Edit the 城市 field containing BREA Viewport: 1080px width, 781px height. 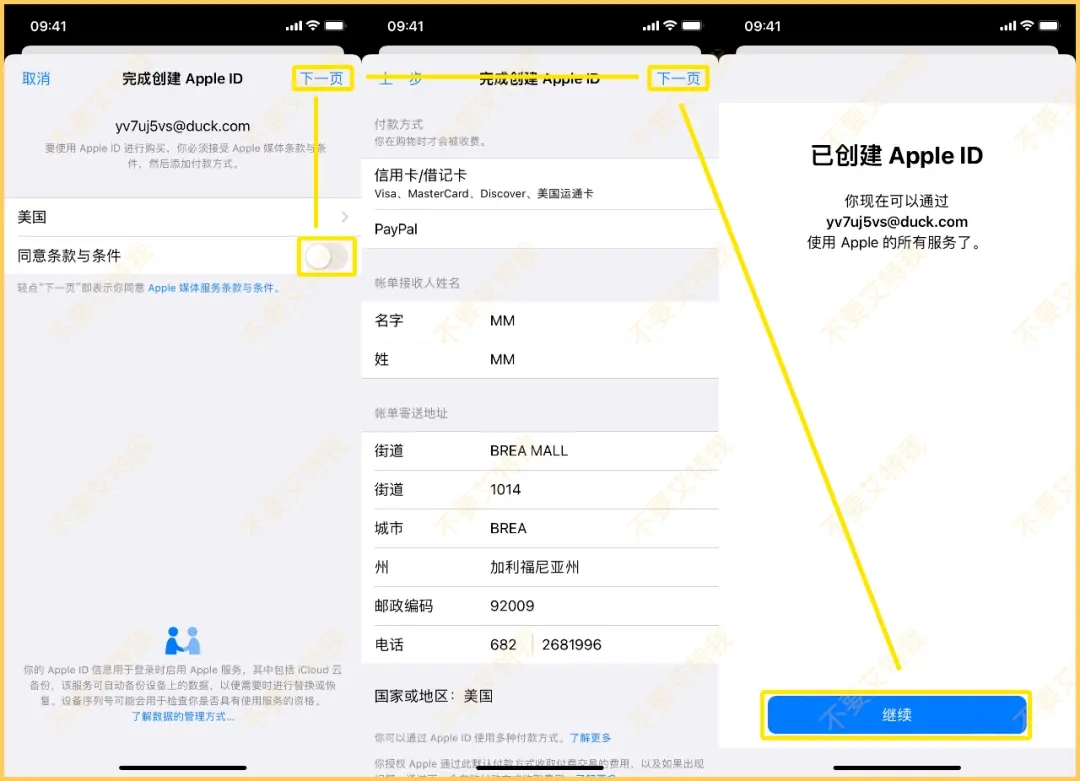click(540, 528)
